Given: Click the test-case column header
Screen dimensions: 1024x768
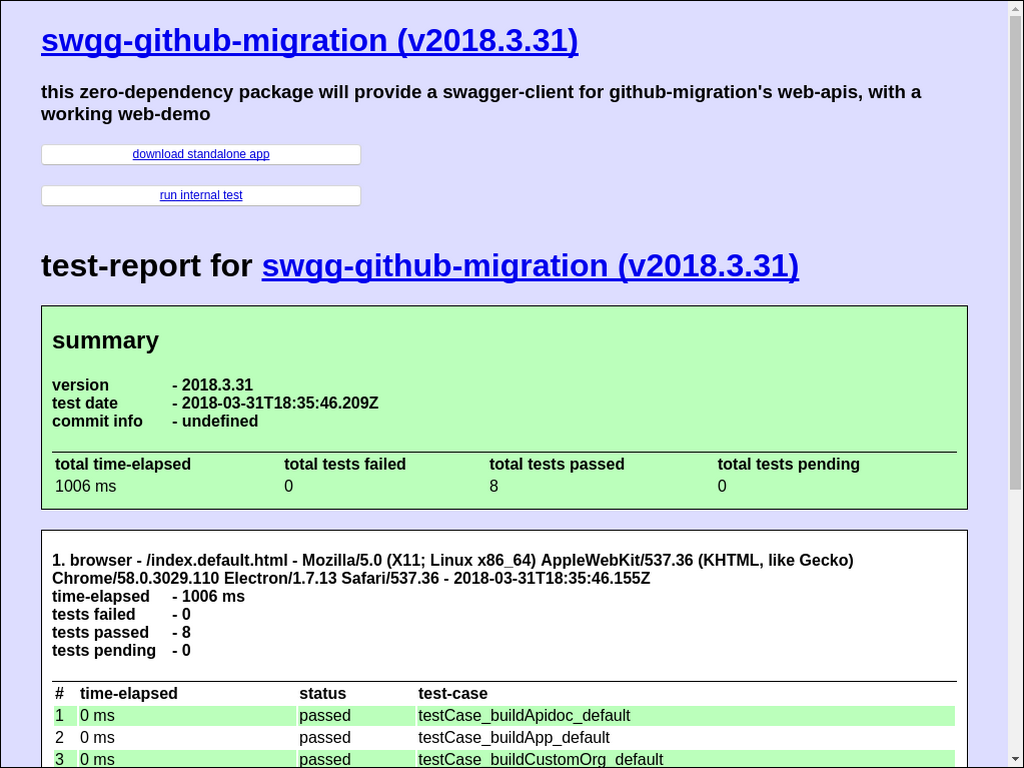Looking at the screenshot, I should point(453,694).
